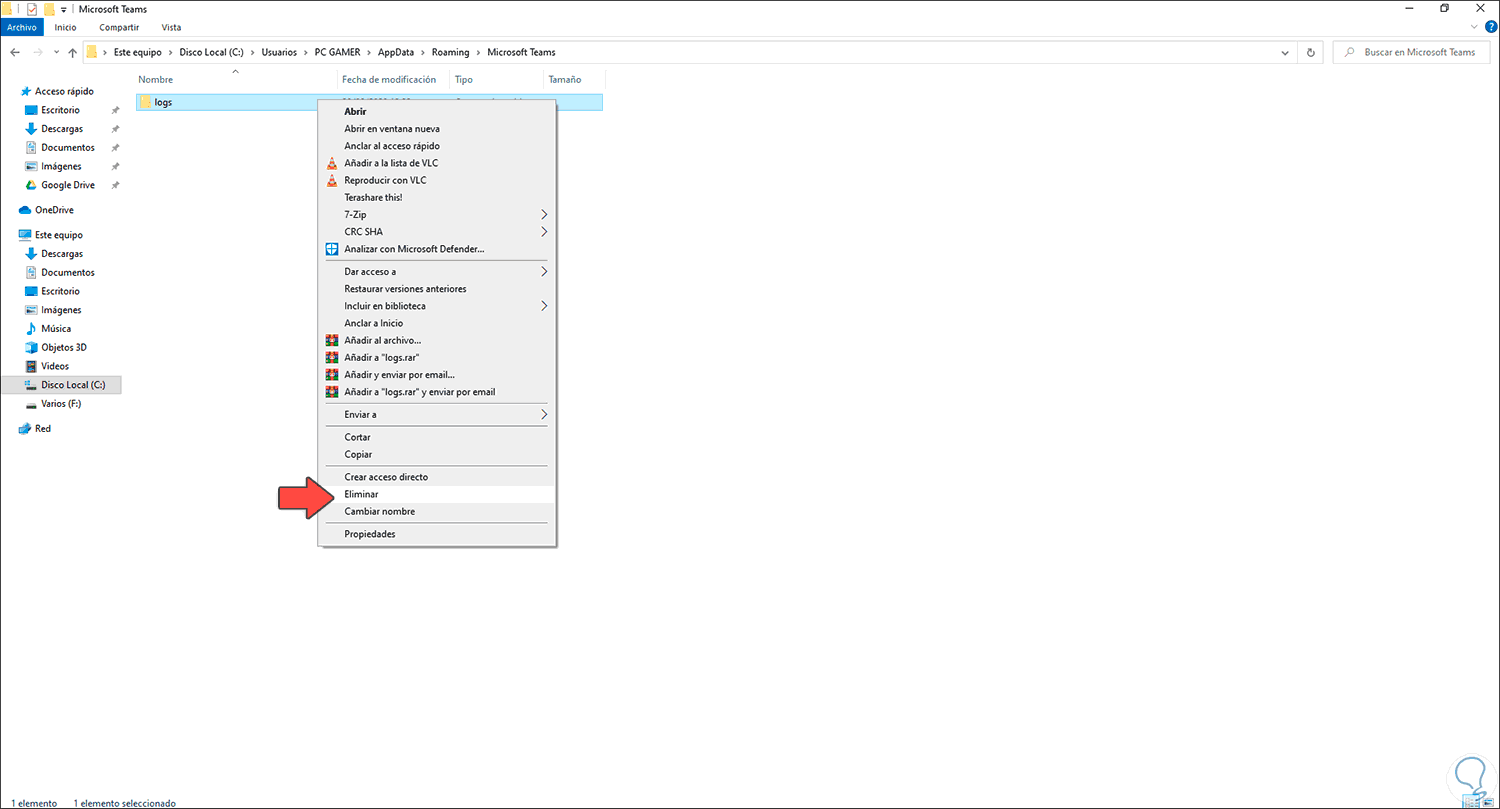Image resolution: width=1500 pixels, height=809 pixels.
Task: Switch to the Compartir ribbon tab
Action: tap(120, 27)
